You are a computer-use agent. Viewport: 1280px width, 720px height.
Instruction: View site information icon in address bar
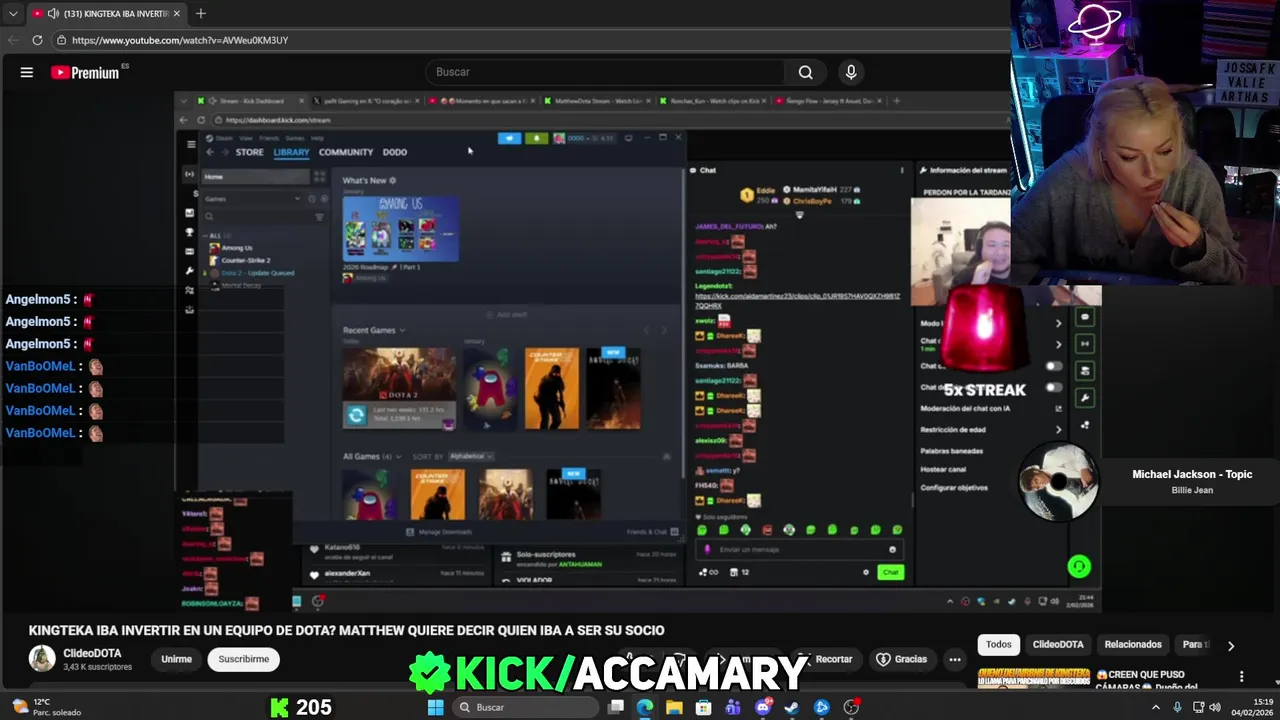[x=61, y=40]
